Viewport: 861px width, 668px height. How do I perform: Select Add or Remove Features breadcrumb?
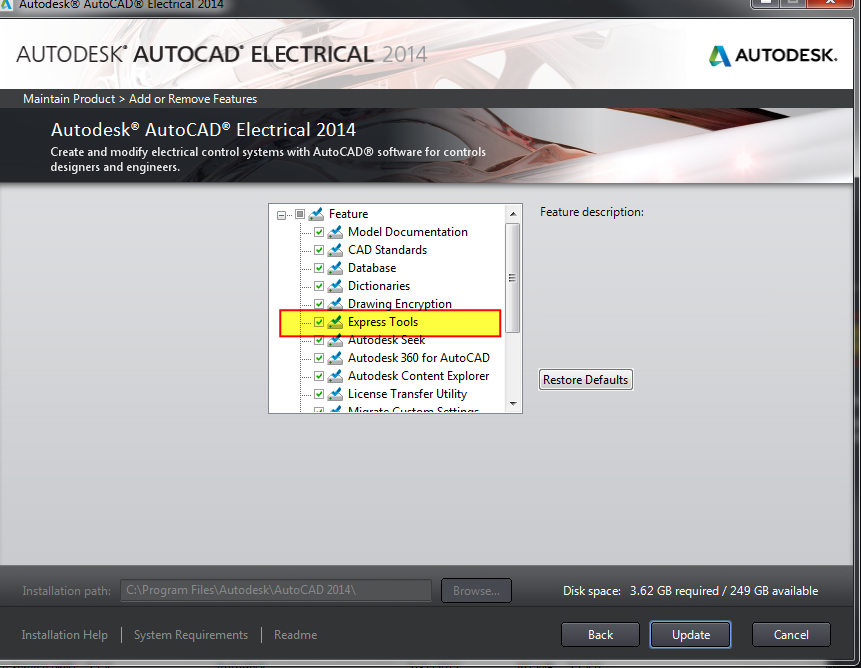coord(193,98)
